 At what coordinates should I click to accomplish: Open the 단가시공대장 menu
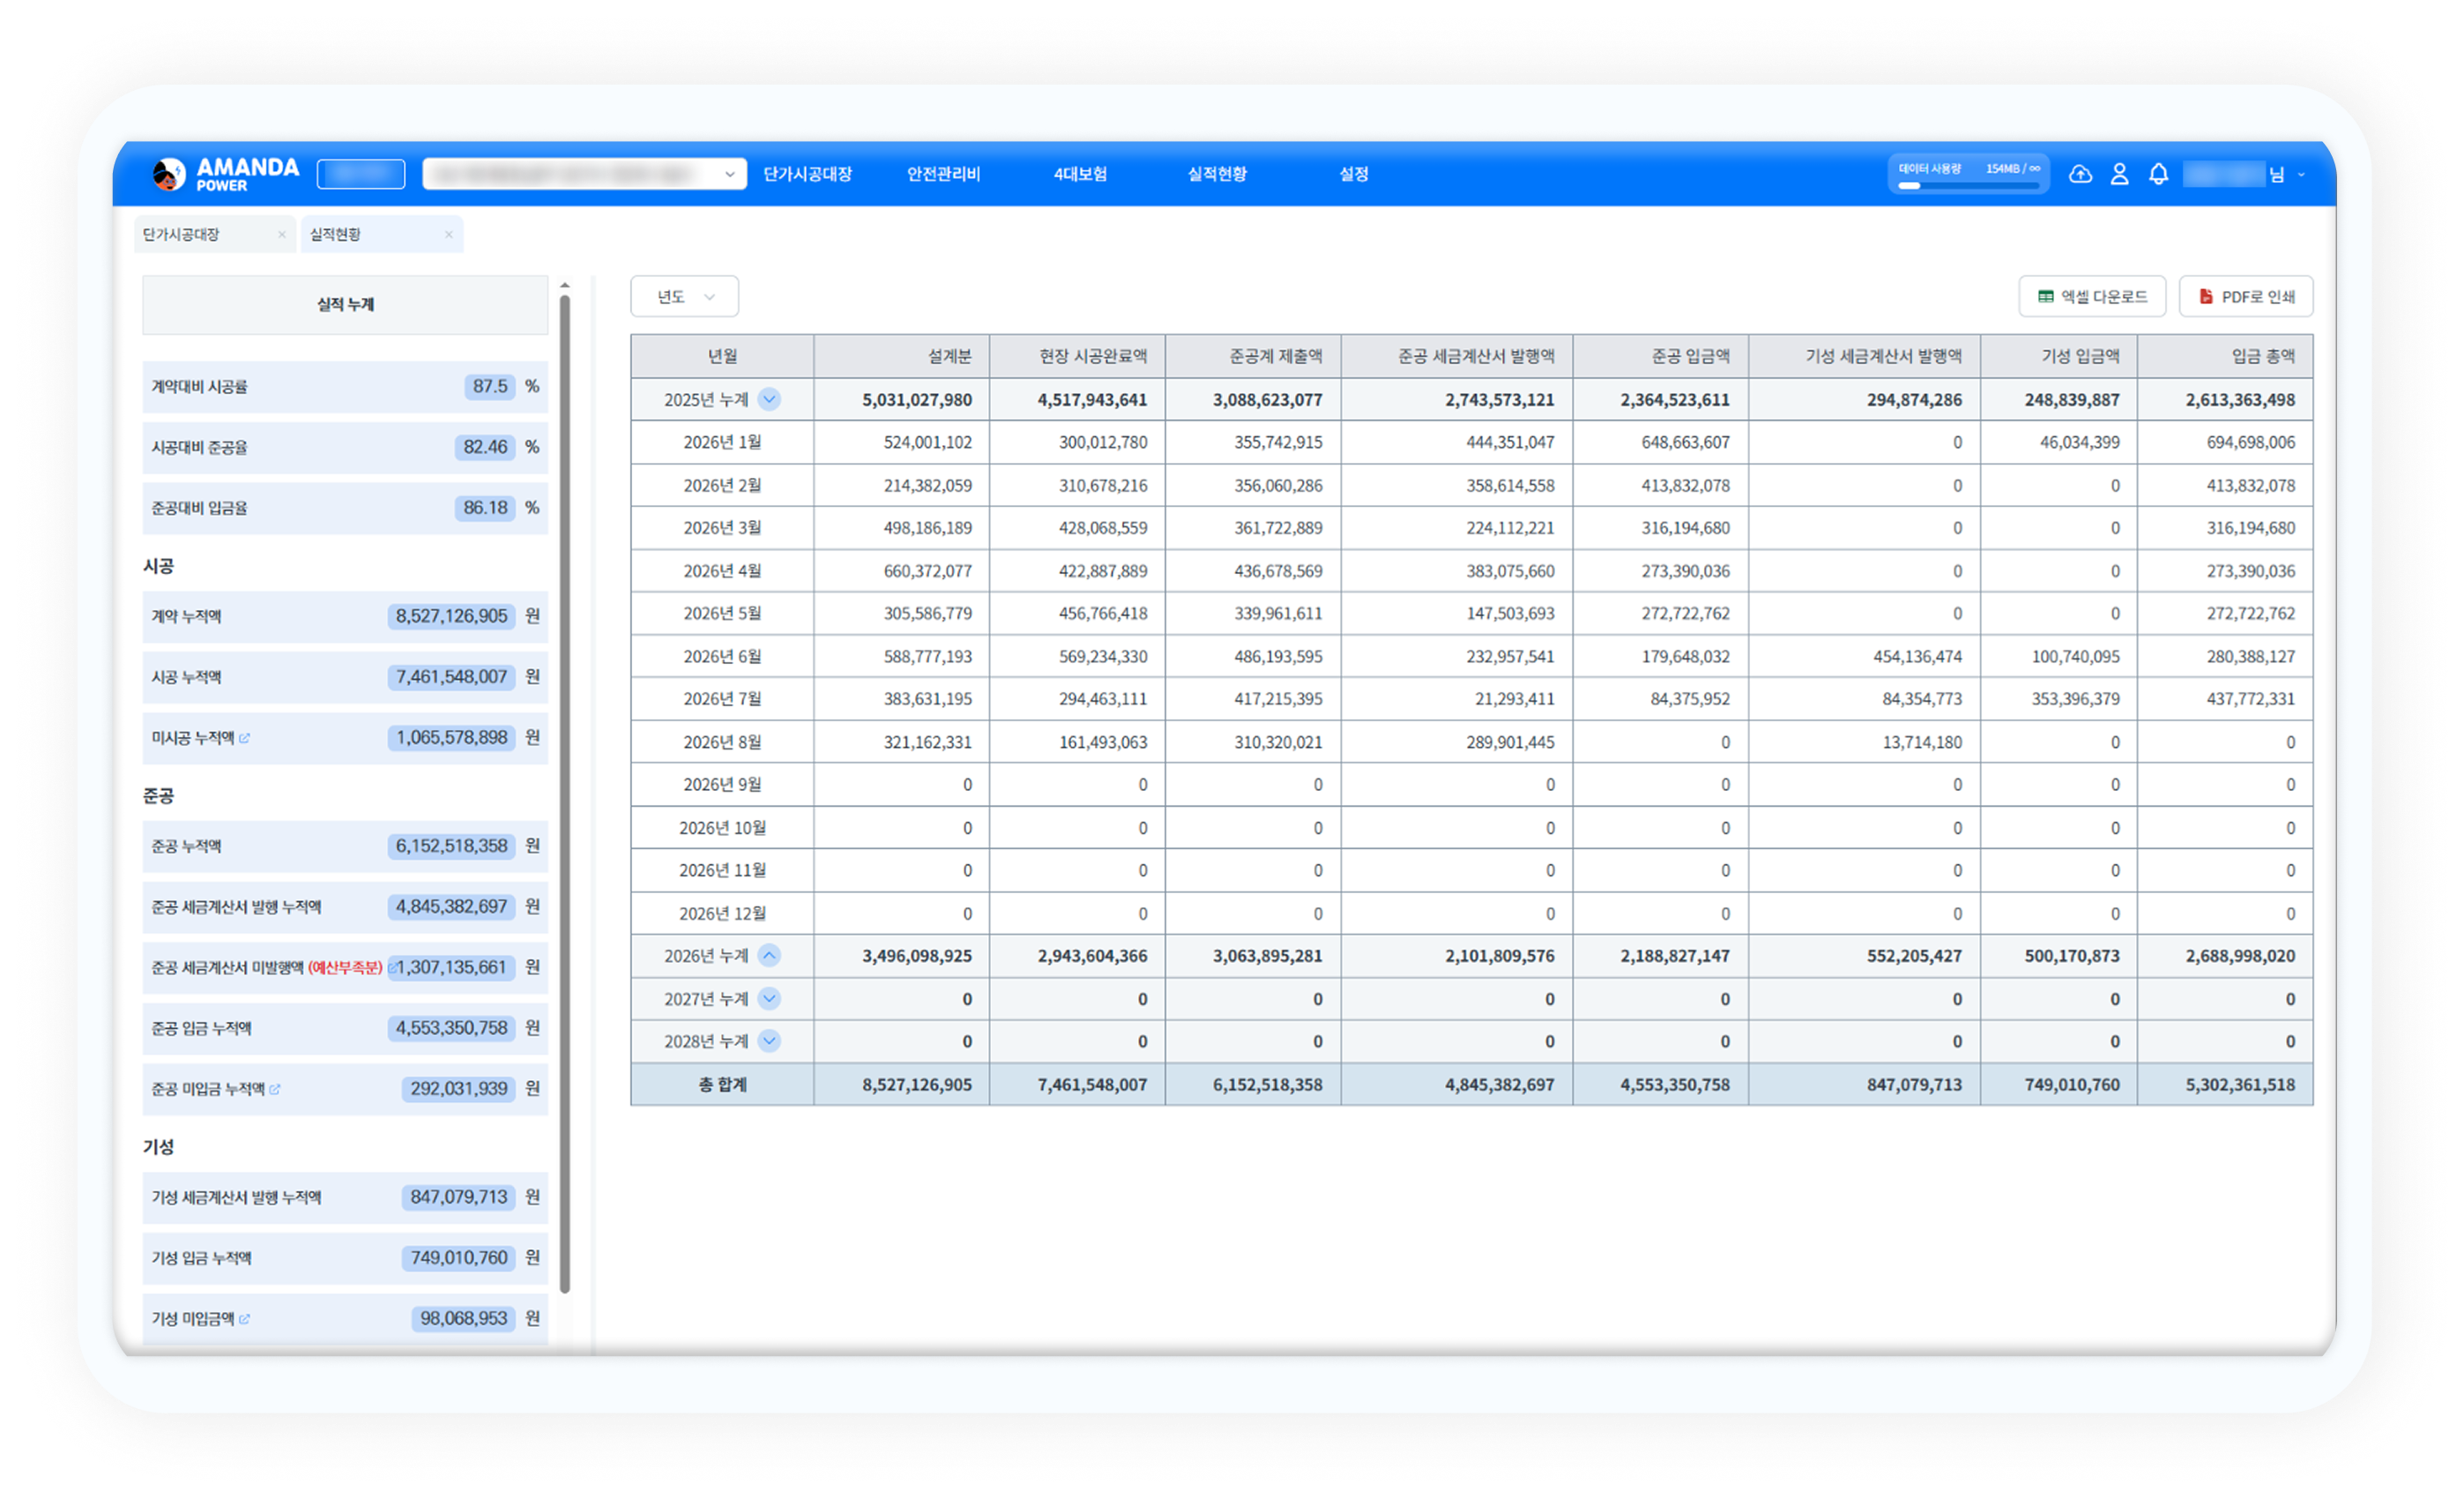[x=807, y=174]
